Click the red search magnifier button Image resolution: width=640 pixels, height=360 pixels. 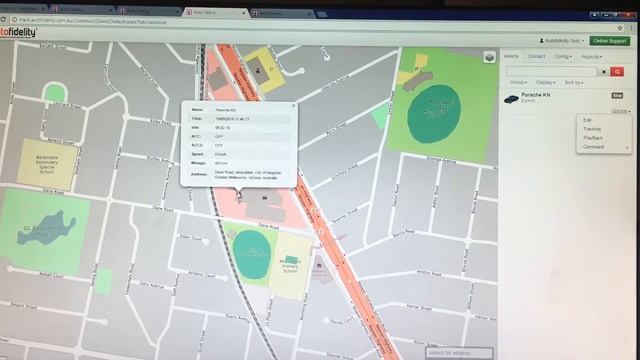tap(617, 72)
